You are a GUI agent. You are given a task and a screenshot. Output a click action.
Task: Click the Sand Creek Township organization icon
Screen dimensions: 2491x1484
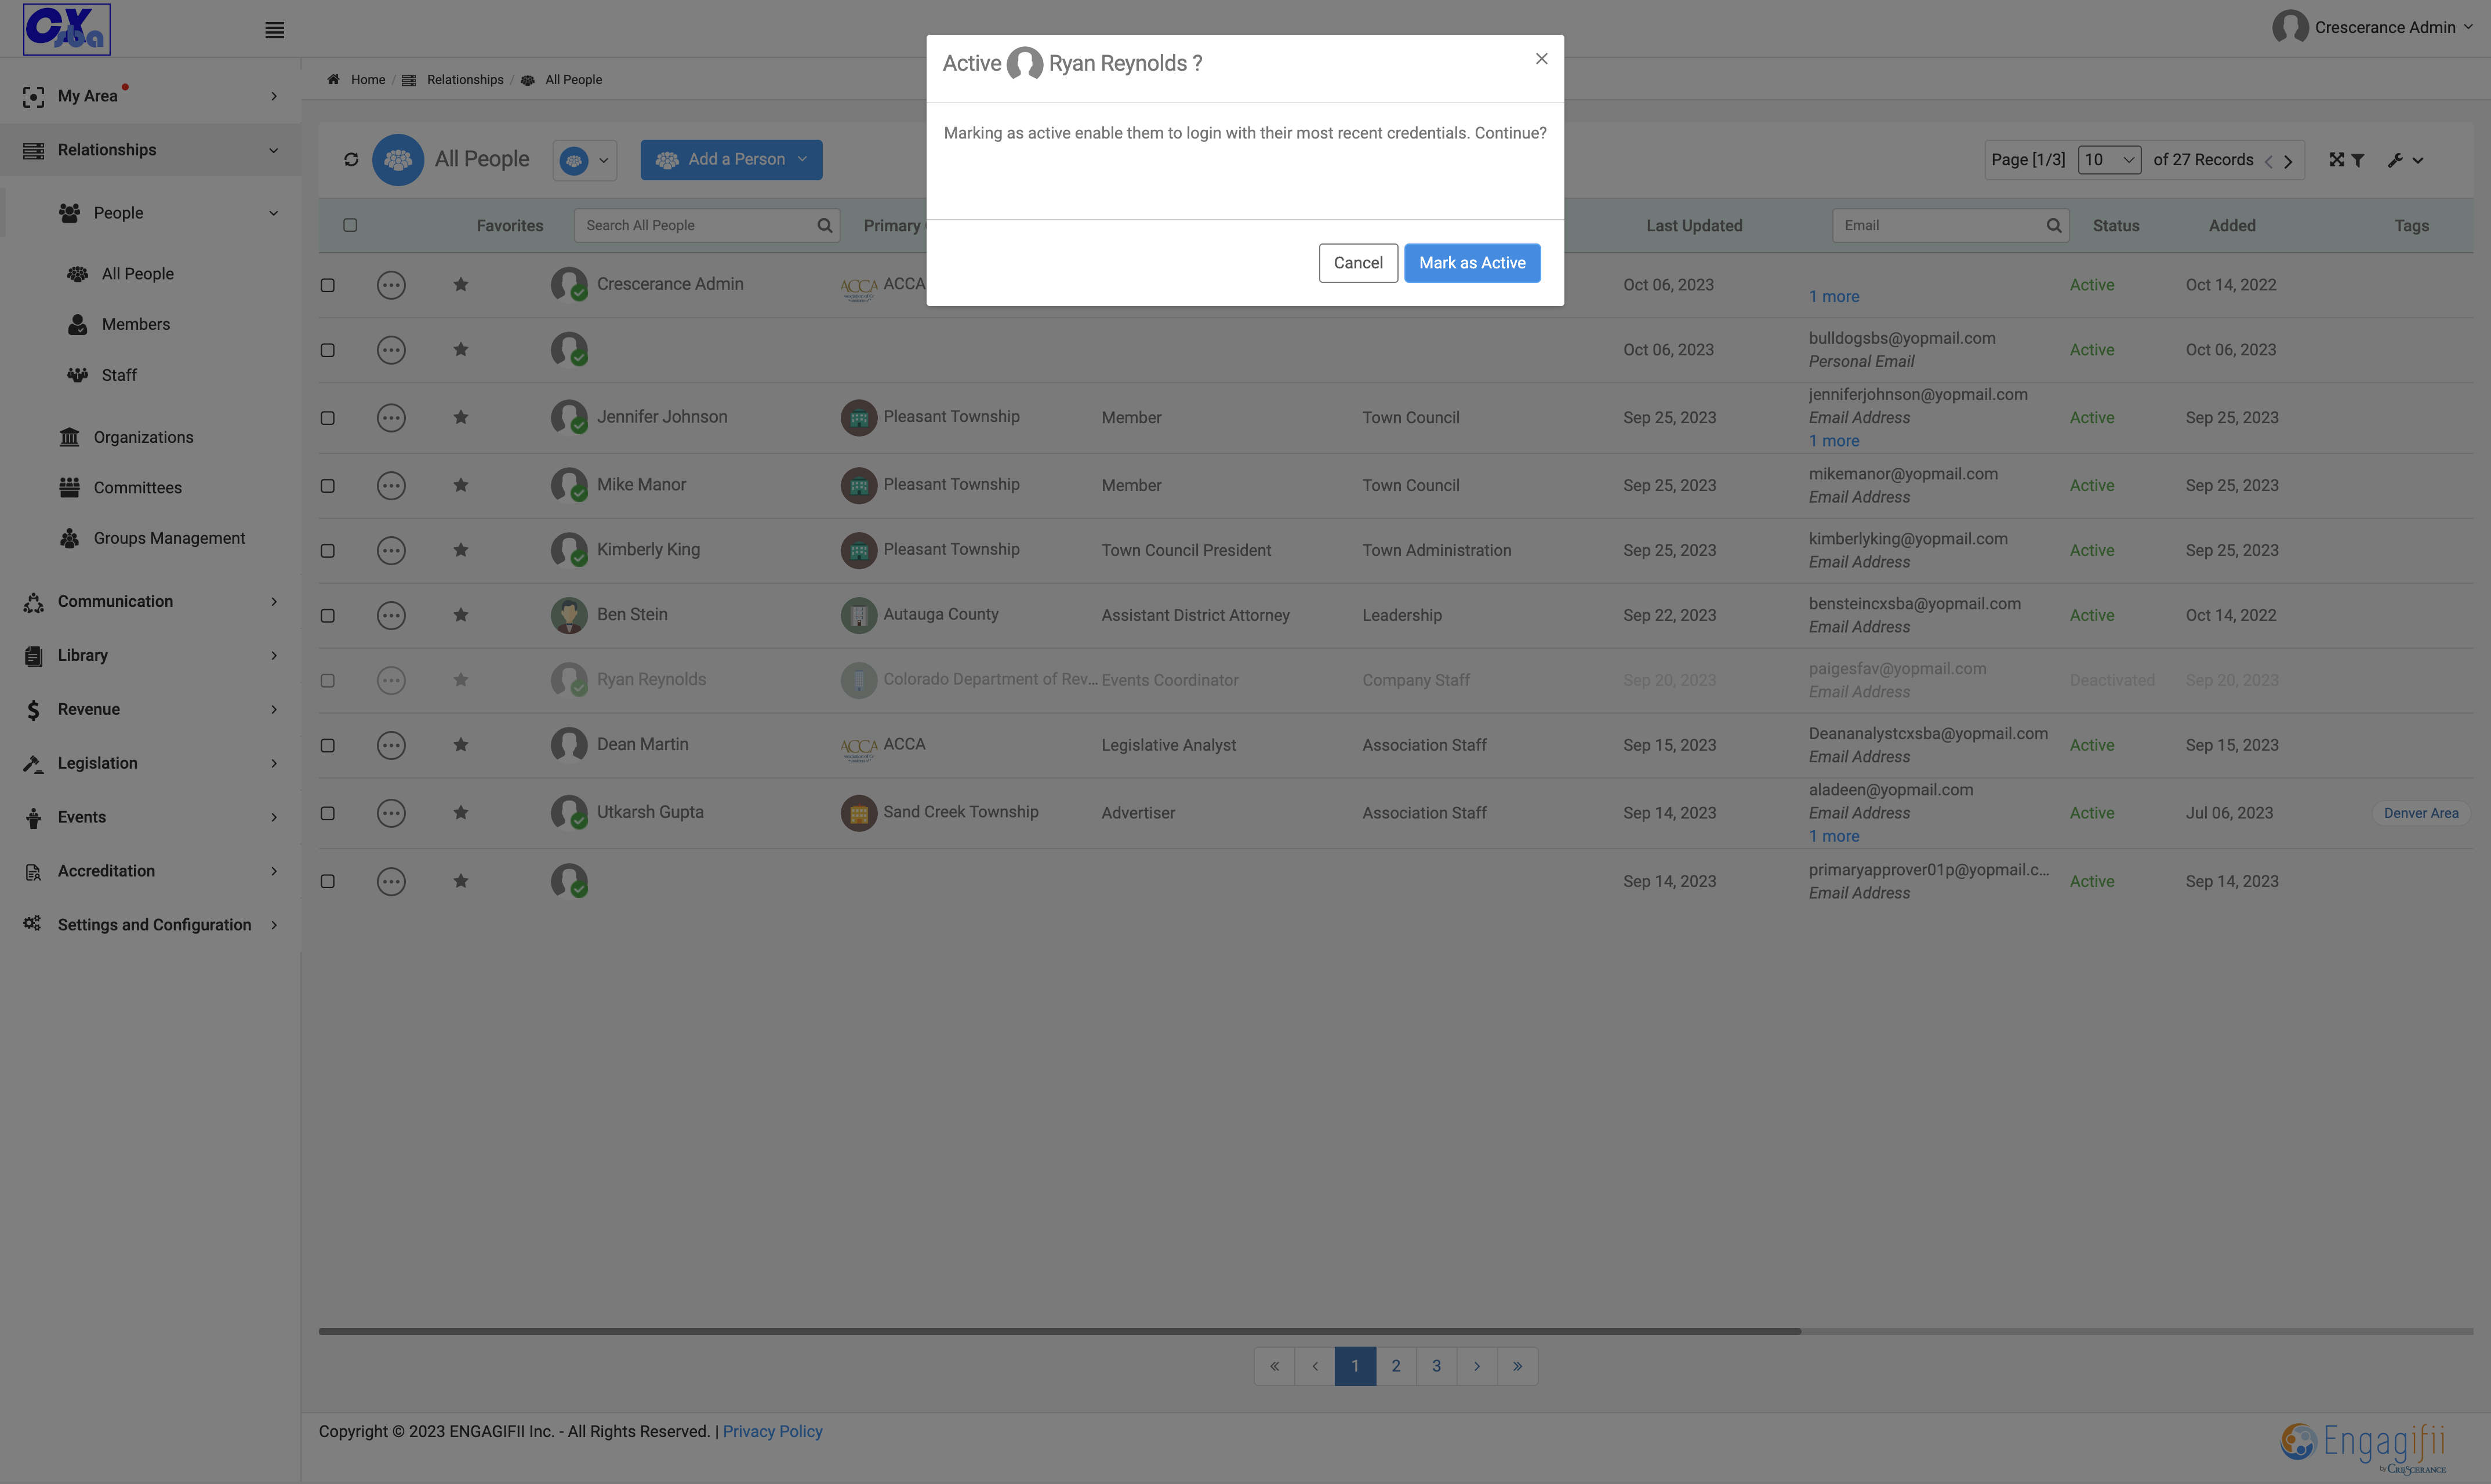click(859, 813)
